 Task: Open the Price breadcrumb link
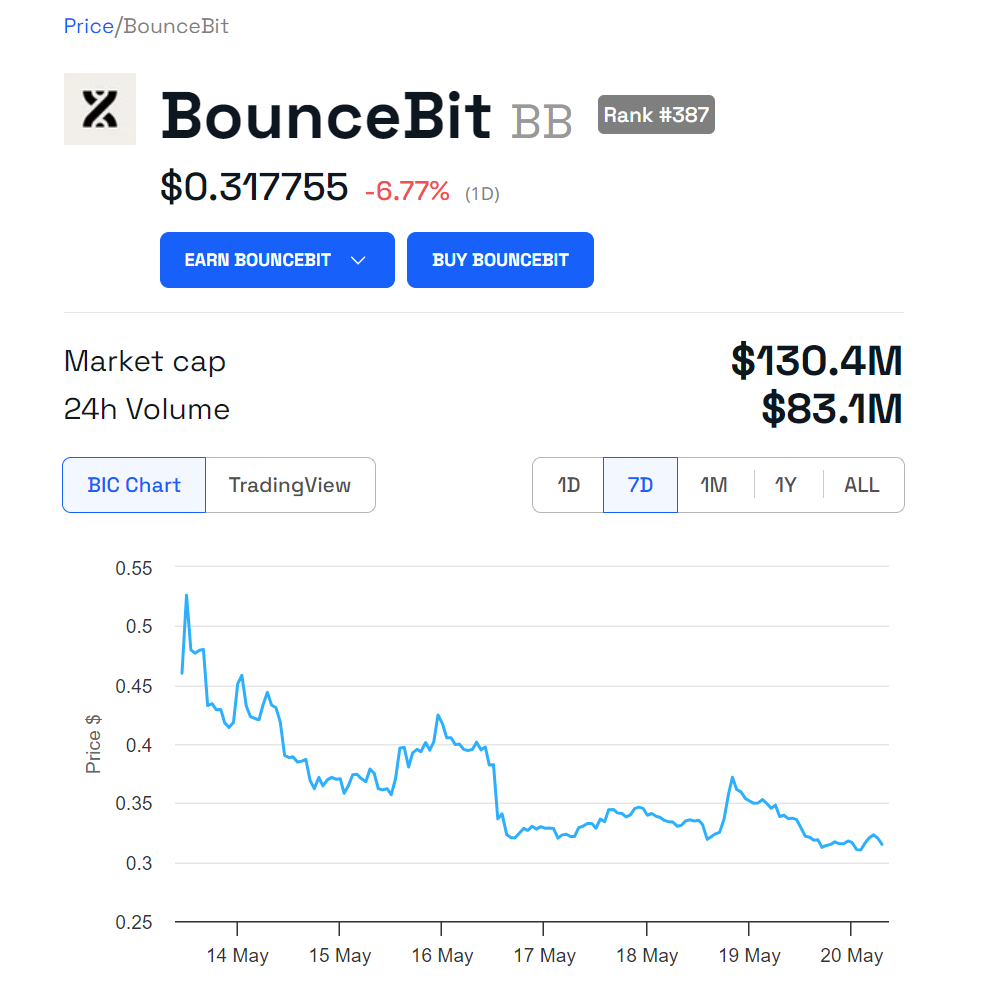tap(88, 26)
